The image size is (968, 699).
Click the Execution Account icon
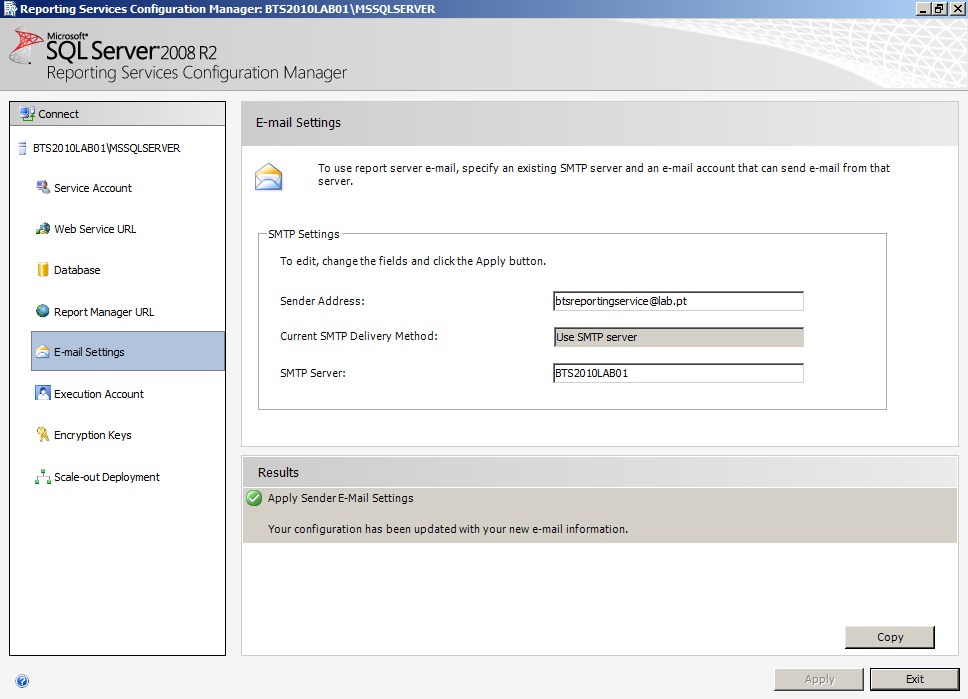coord(43,394)
